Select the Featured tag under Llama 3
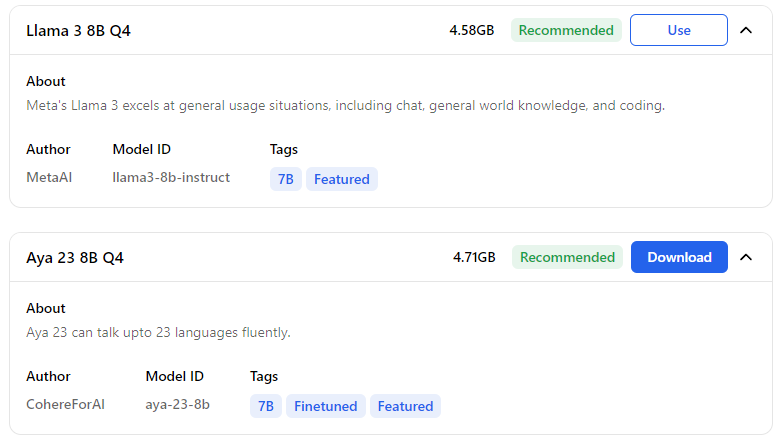Screen dimensions: 783x448 (342, 179)
